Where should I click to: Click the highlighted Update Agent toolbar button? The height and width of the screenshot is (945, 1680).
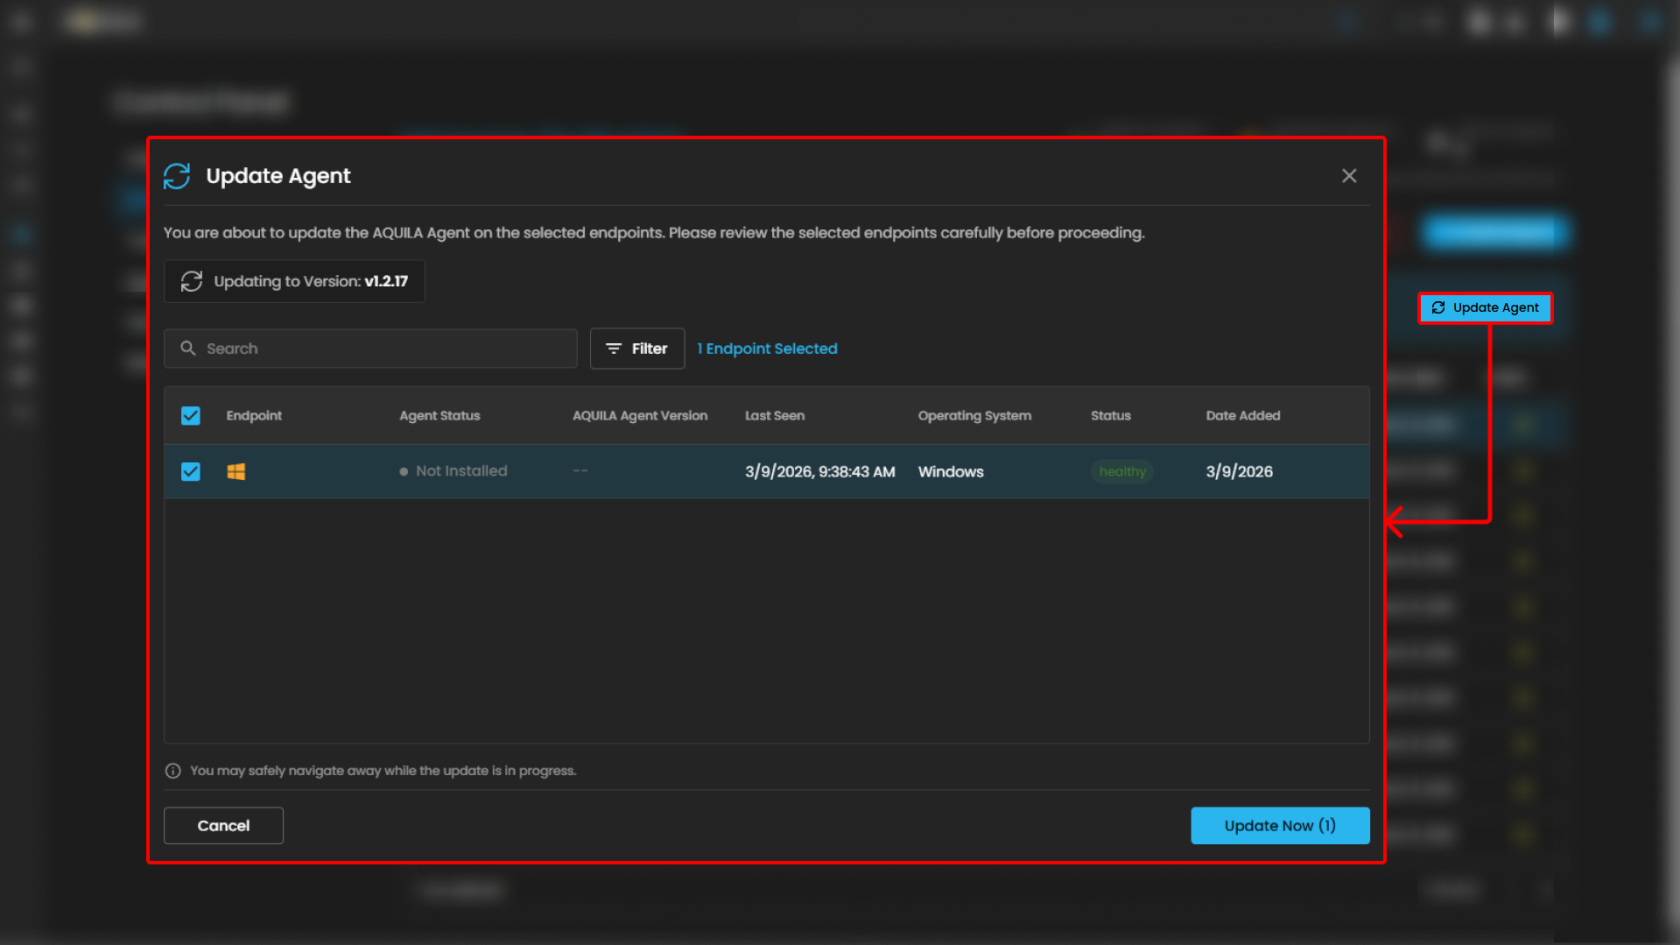click(x=1485, y=308)
